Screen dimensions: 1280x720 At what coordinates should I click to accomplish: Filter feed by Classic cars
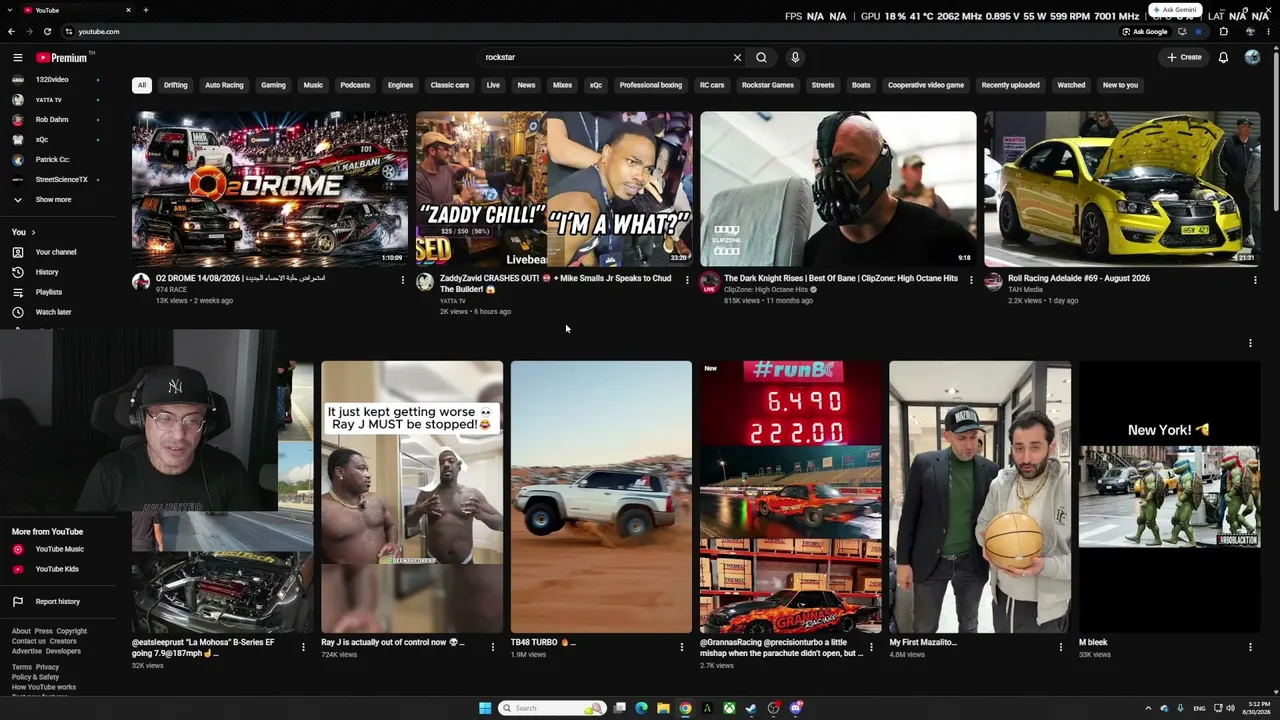coord(449,85)
